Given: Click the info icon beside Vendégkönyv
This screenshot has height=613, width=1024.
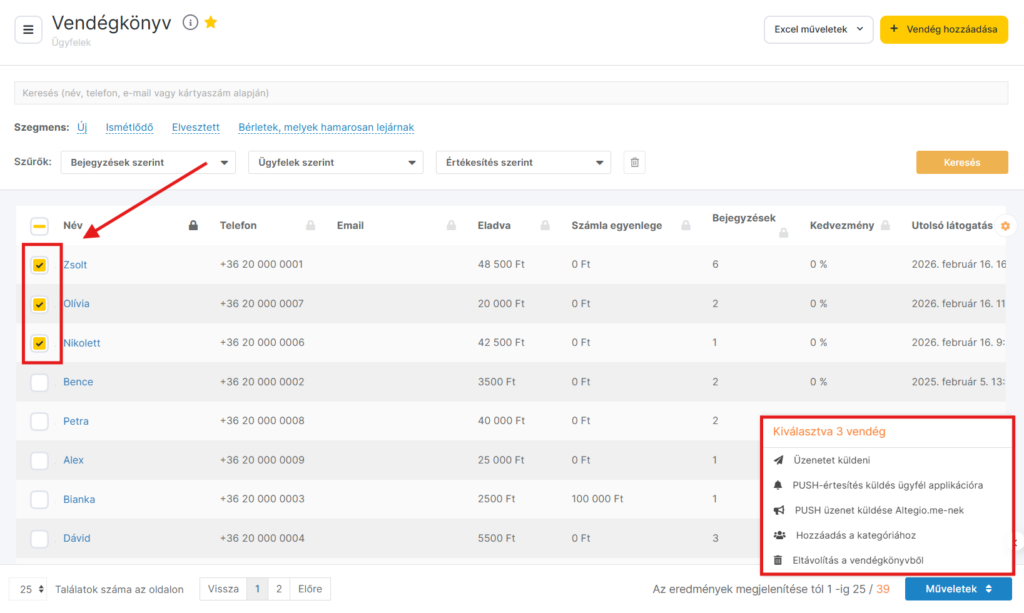Looking at the screenshot, I should (190, 22).
